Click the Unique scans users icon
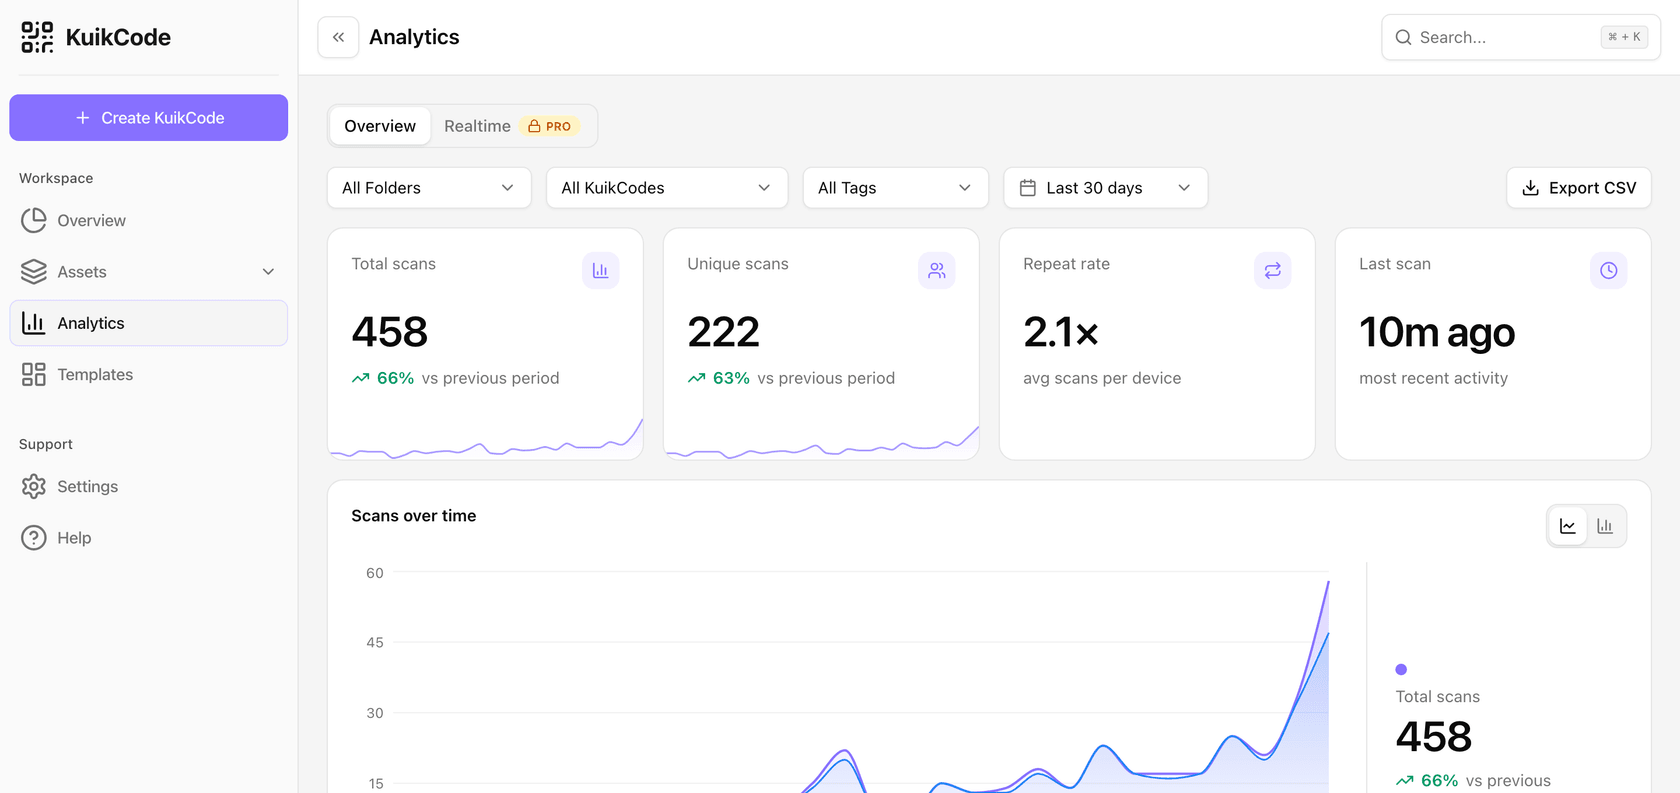 pos(937,270)
